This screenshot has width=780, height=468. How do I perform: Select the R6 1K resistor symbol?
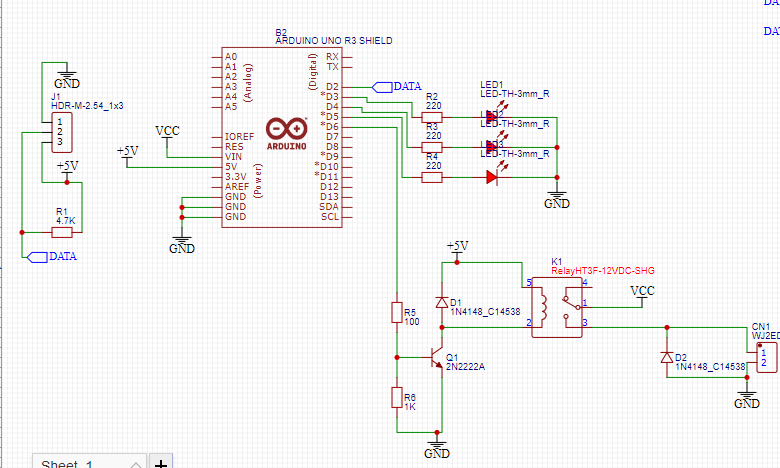point(396,397)
